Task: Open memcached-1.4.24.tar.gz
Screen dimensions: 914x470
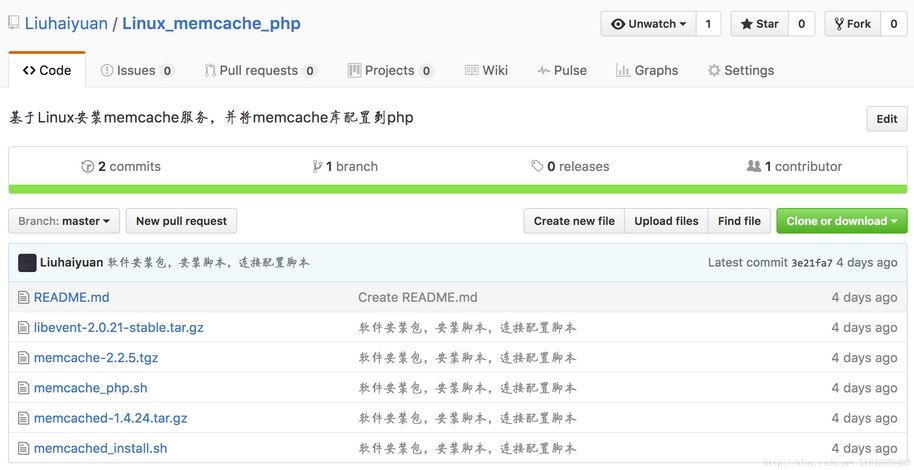Action: point(111,418)
